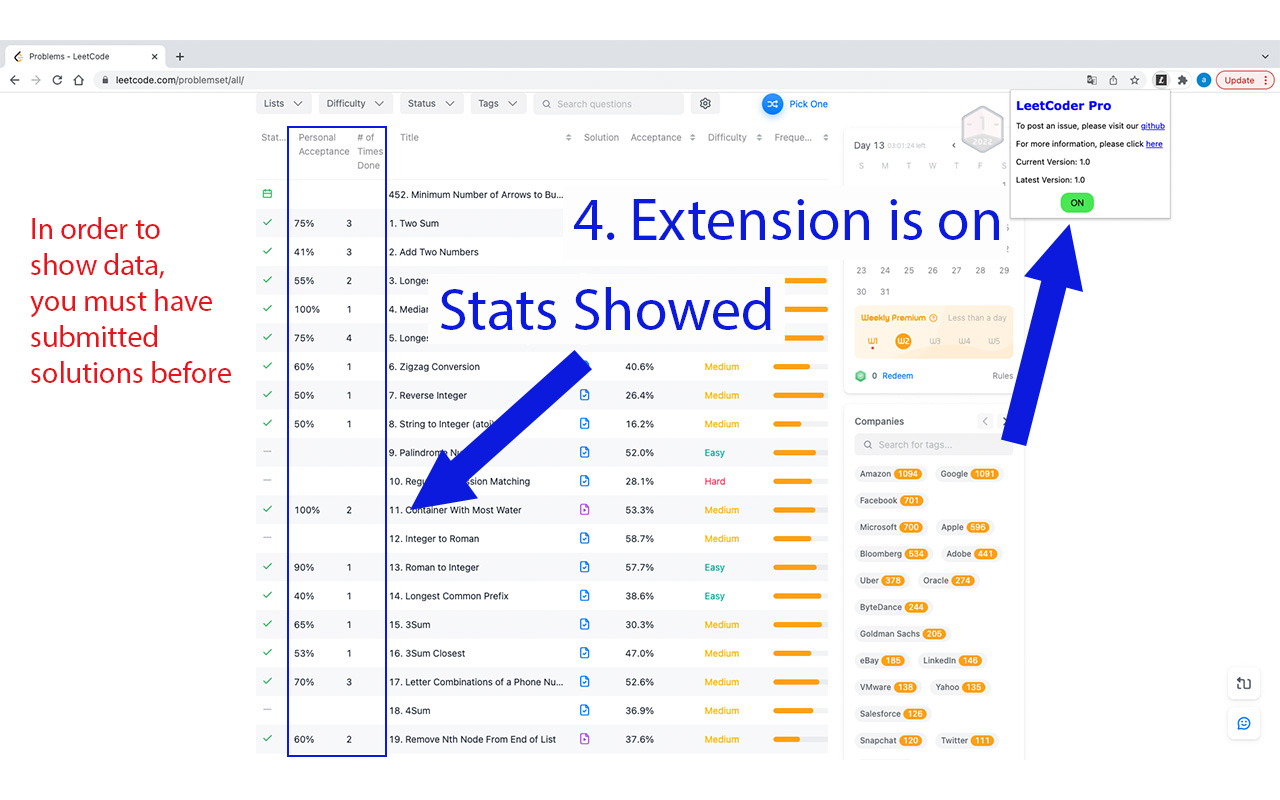Open solution icon for 14. Longest Common Prefix

point(585,596)
